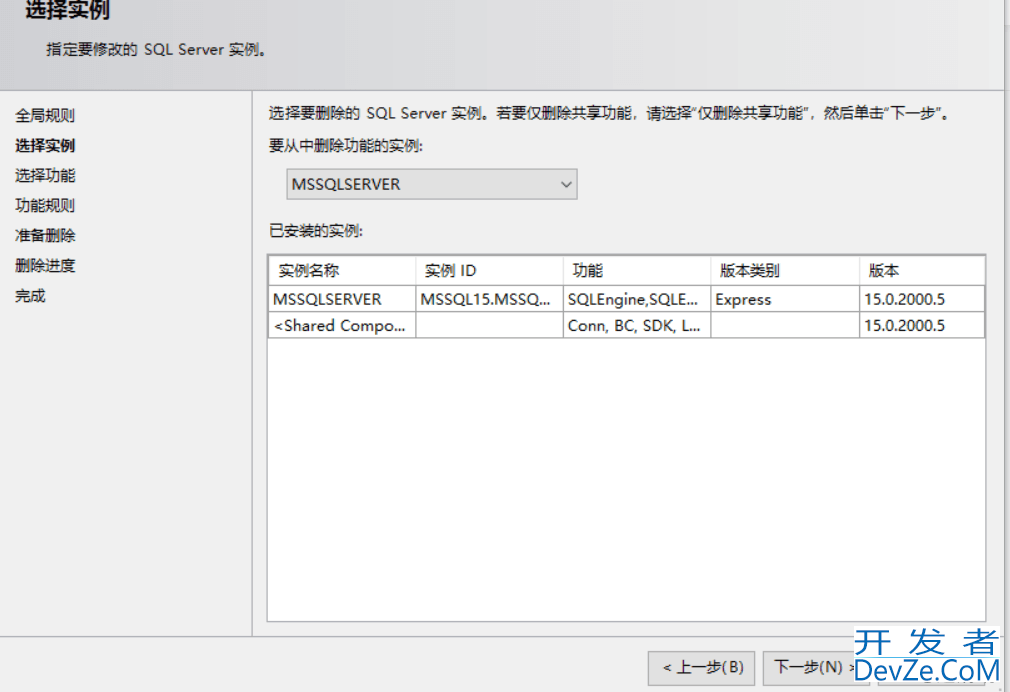Click the 要从中删除功能的实例 label

[x=346, y=146]
